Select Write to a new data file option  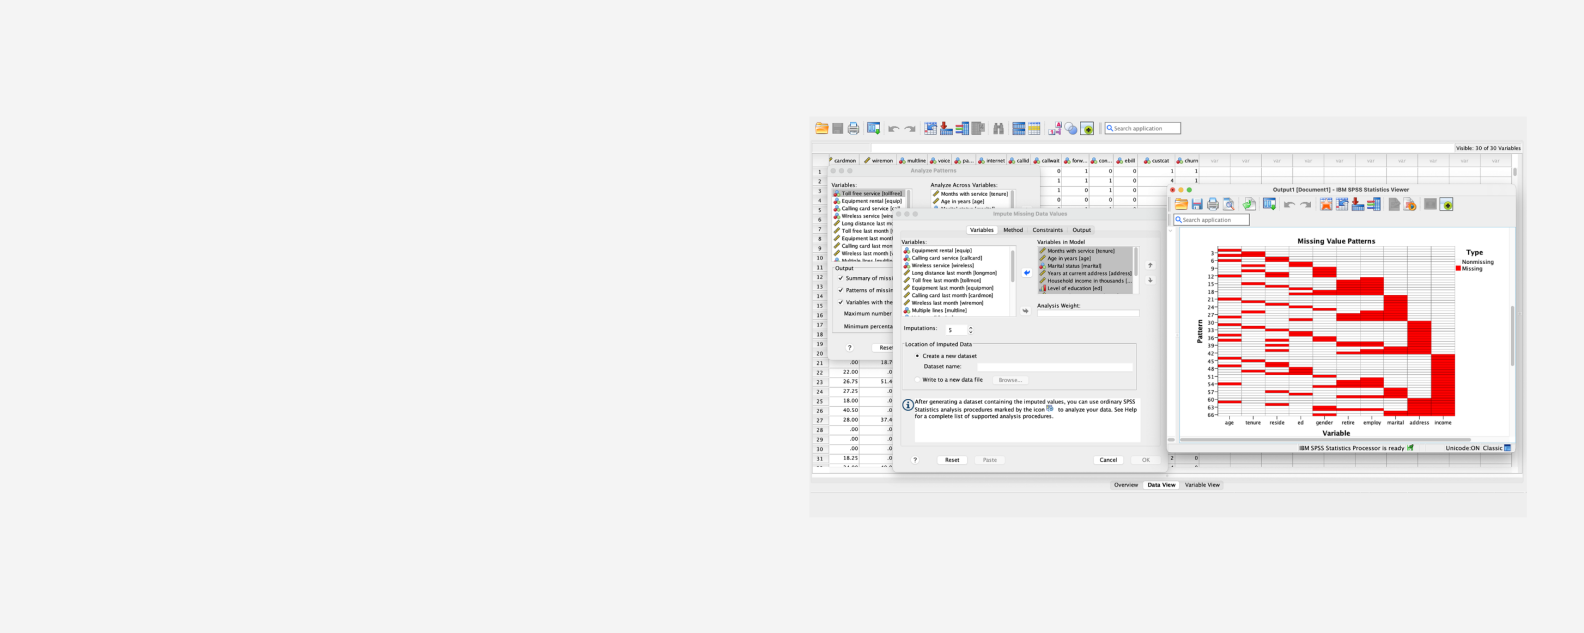tap(917, 380)
